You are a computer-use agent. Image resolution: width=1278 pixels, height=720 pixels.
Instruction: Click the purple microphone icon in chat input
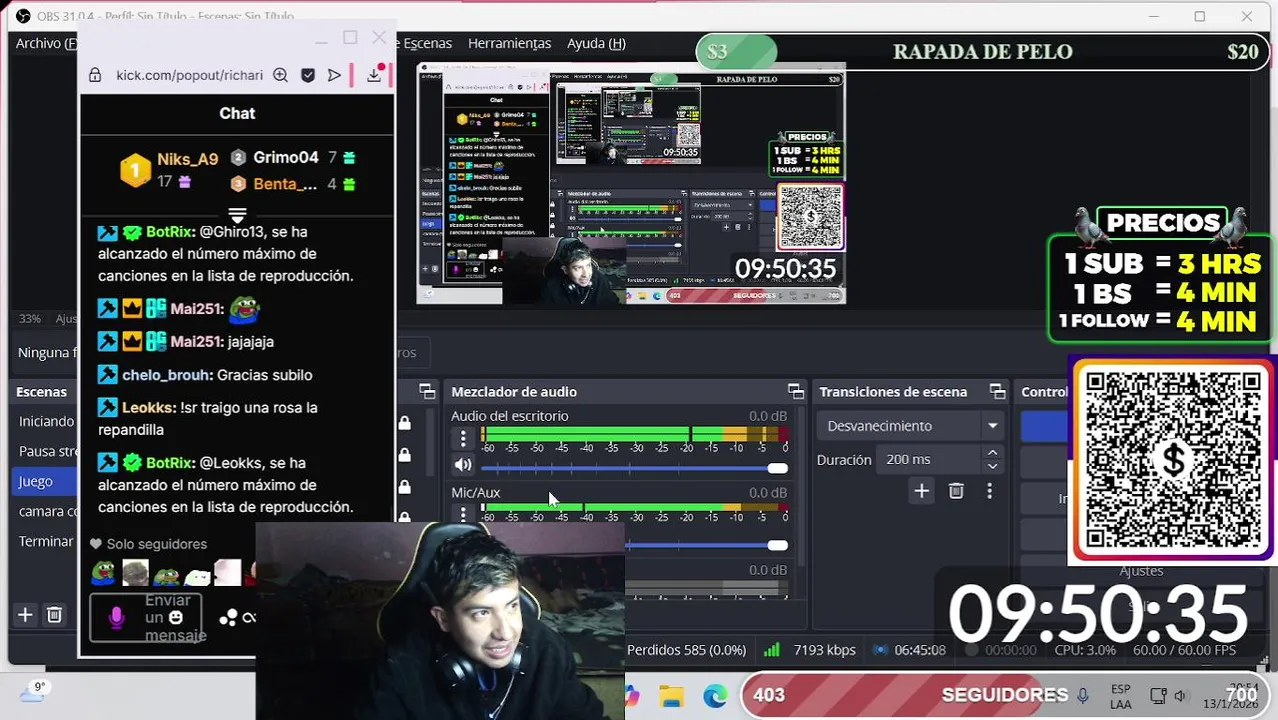pyautogui.click(x=116, y=618)
